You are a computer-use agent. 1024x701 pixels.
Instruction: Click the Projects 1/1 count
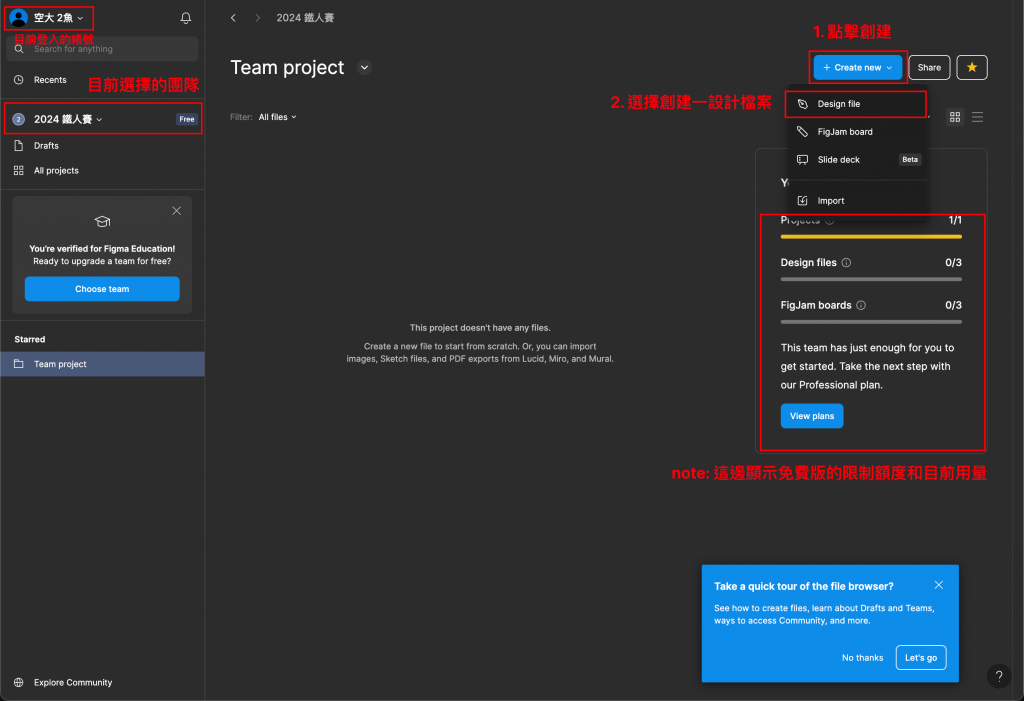pyautogui.click(x=955, y=221)
